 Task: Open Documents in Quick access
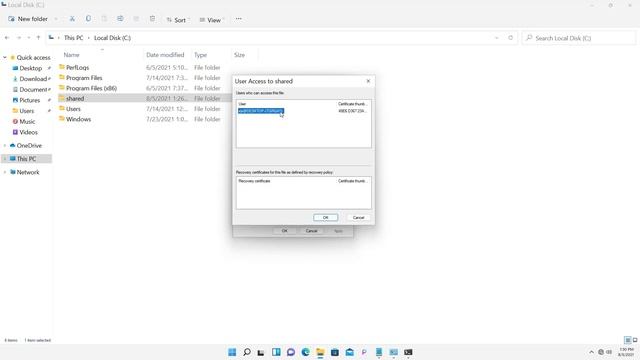[33, 89]
